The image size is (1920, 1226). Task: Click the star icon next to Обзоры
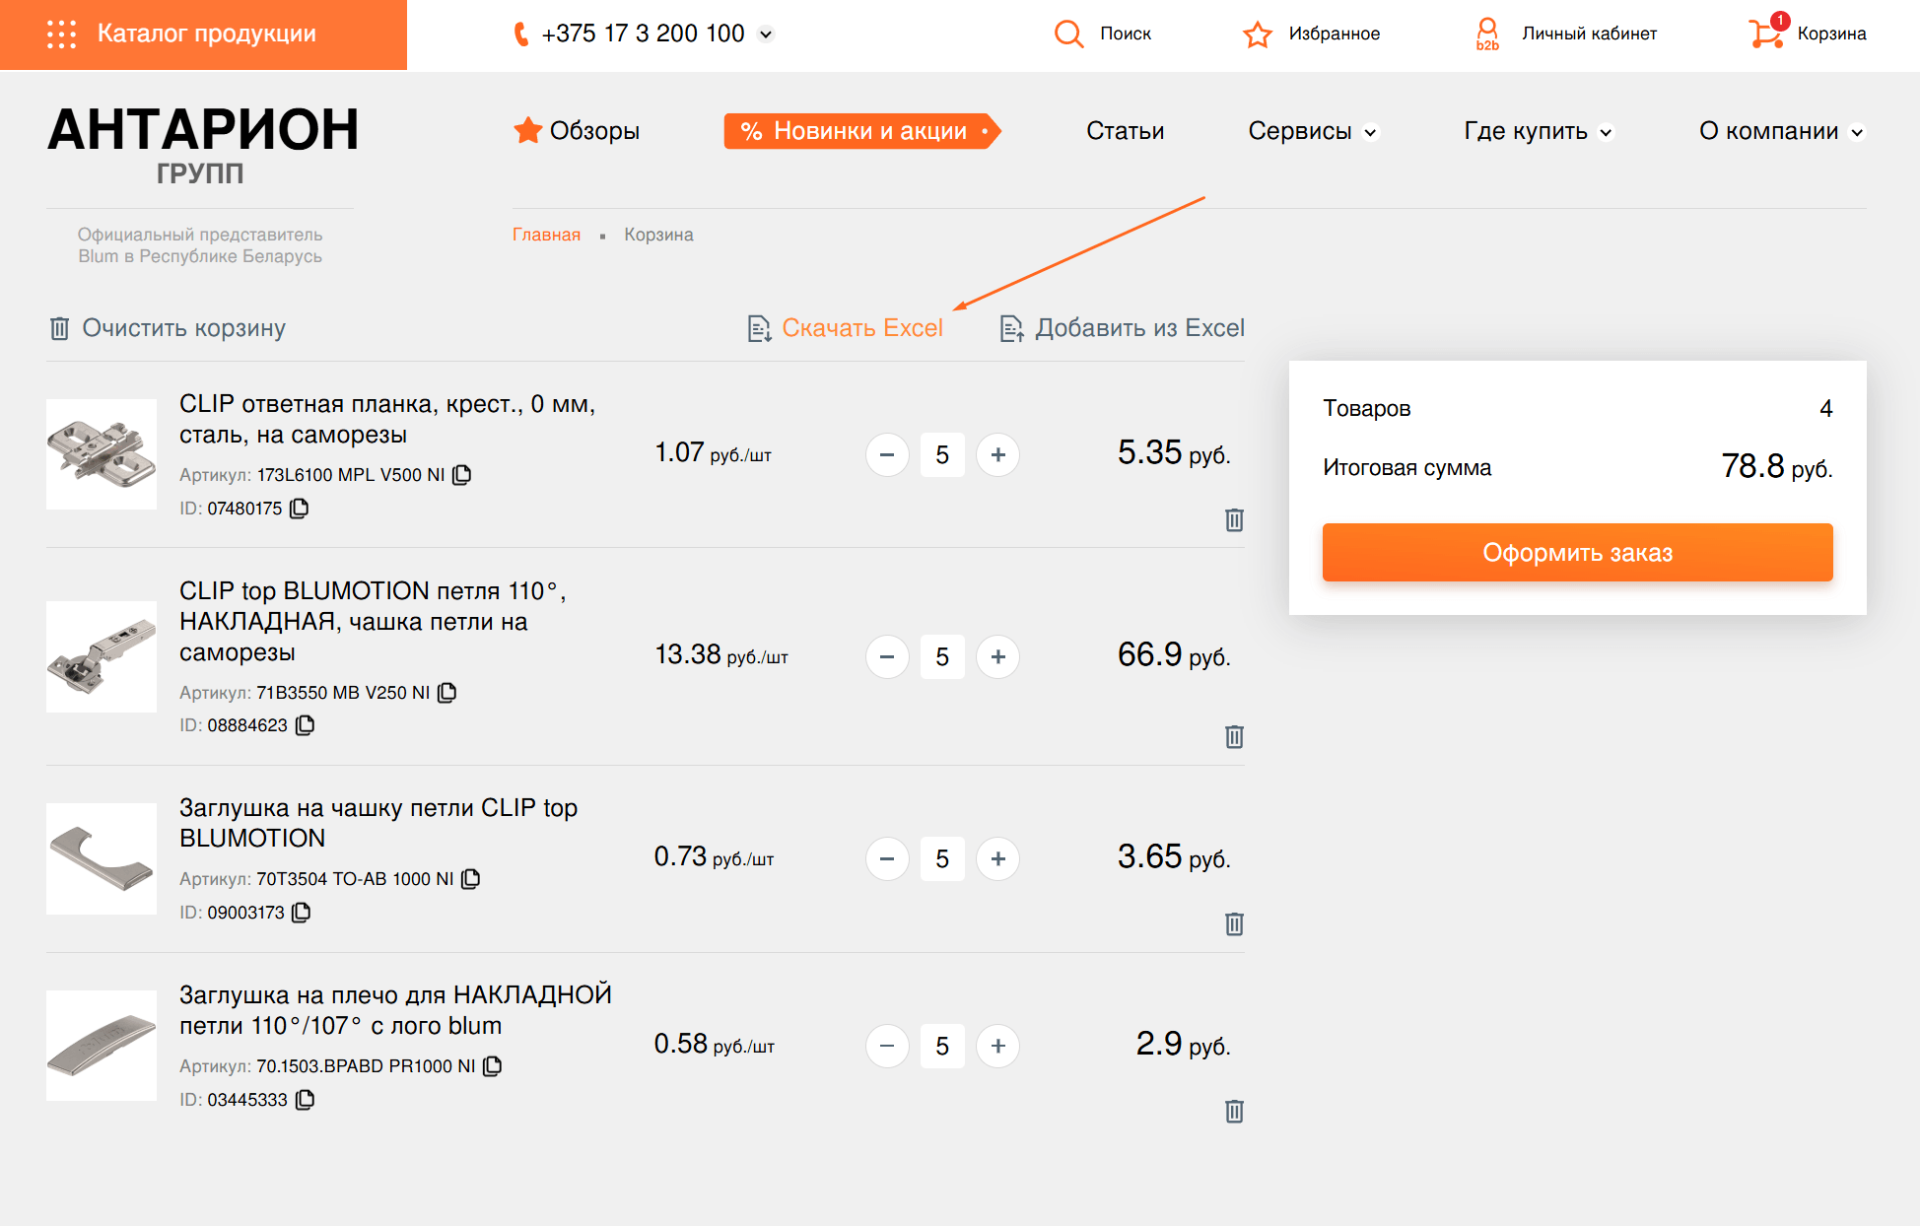(x=527, y=130)
